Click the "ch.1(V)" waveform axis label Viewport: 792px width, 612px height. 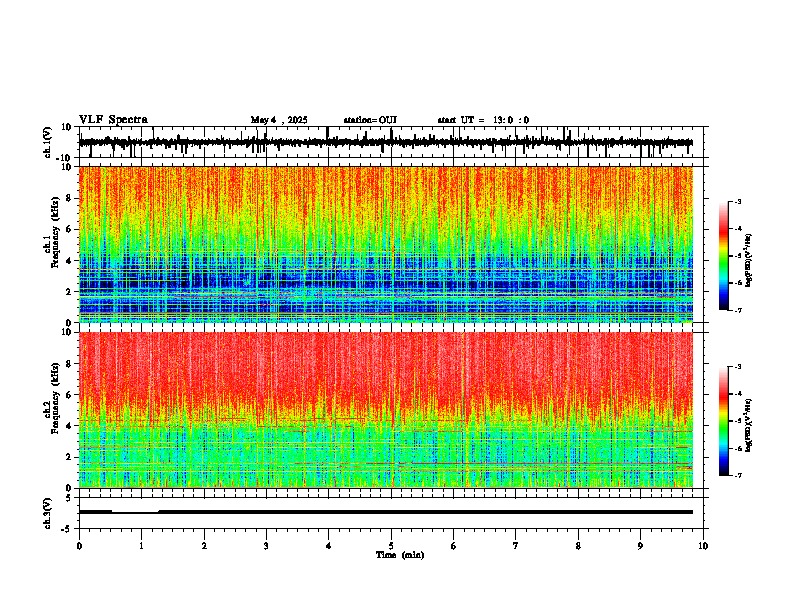[x=48, y=142]
